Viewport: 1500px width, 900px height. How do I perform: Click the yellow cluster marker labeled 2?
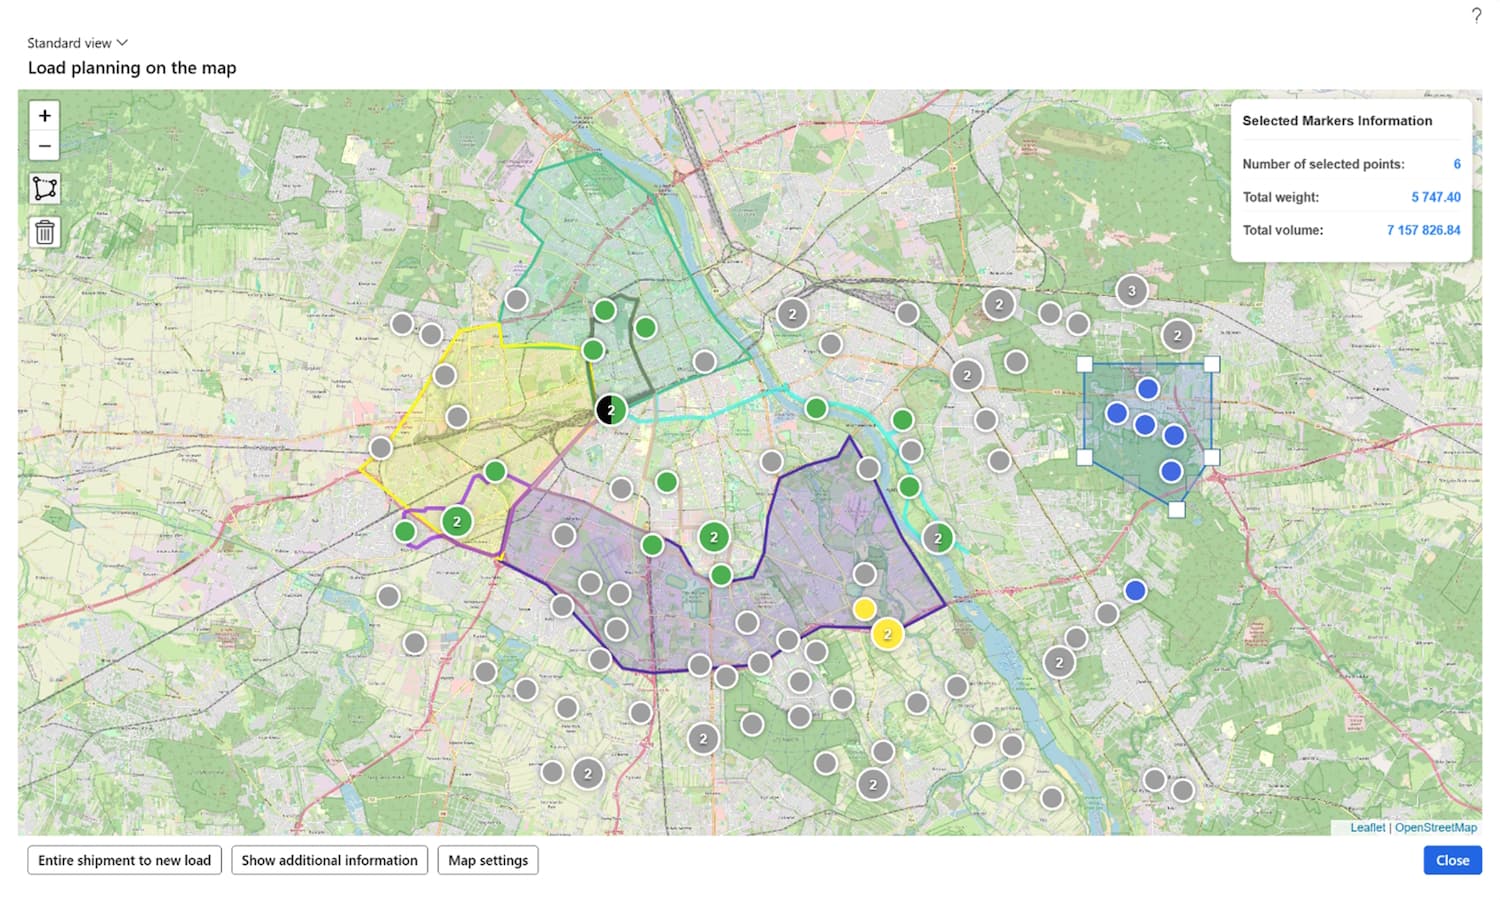(x=887, y=634)
